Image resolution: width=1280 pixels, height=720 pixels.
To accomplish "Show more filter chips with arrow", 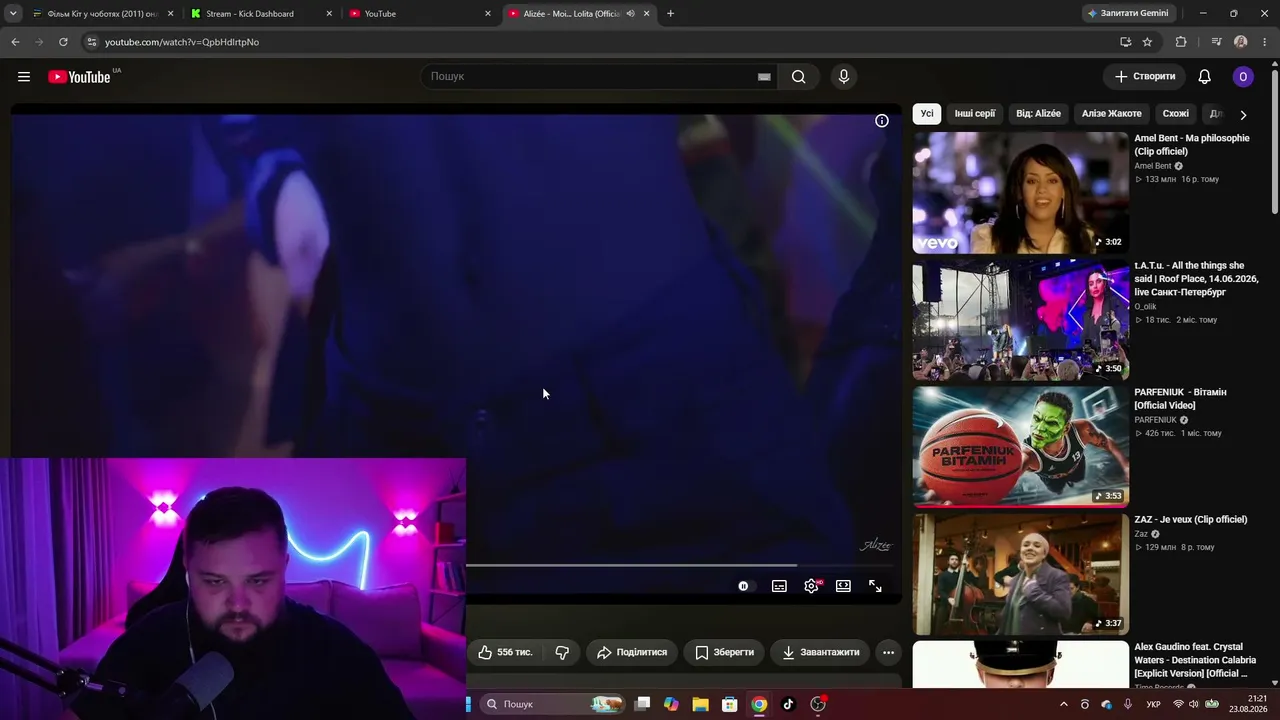I will pos(1243,114).
